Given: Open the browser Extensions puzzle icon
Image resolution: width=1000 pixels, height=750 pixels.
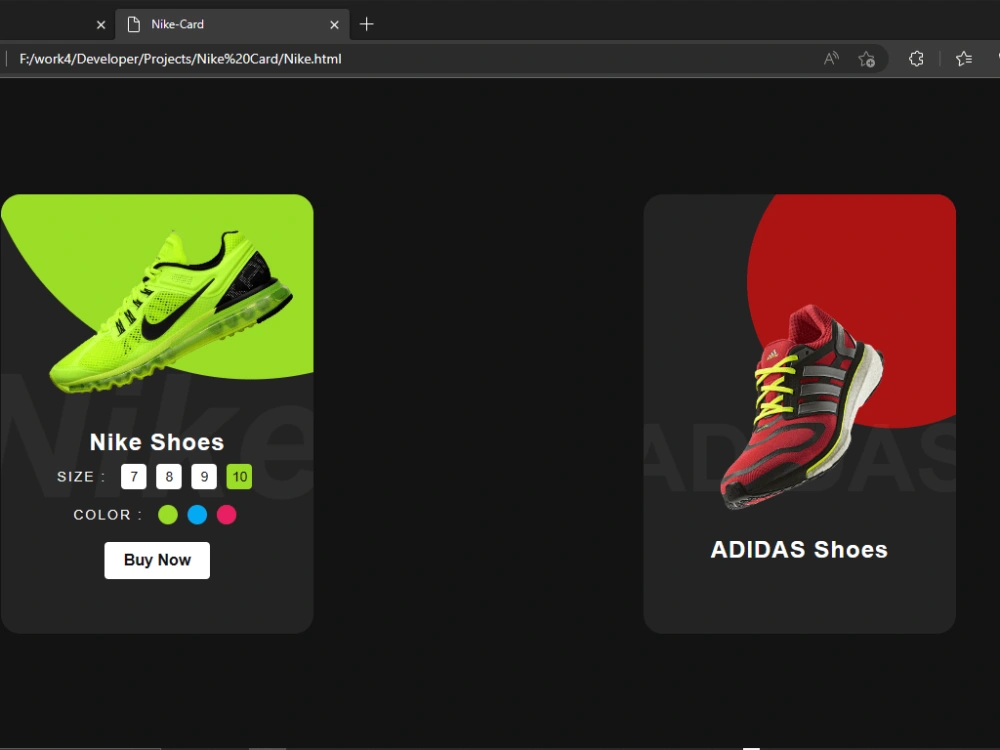Looking at the screenshot, I should pyautogui.click(x=915, y=58).
